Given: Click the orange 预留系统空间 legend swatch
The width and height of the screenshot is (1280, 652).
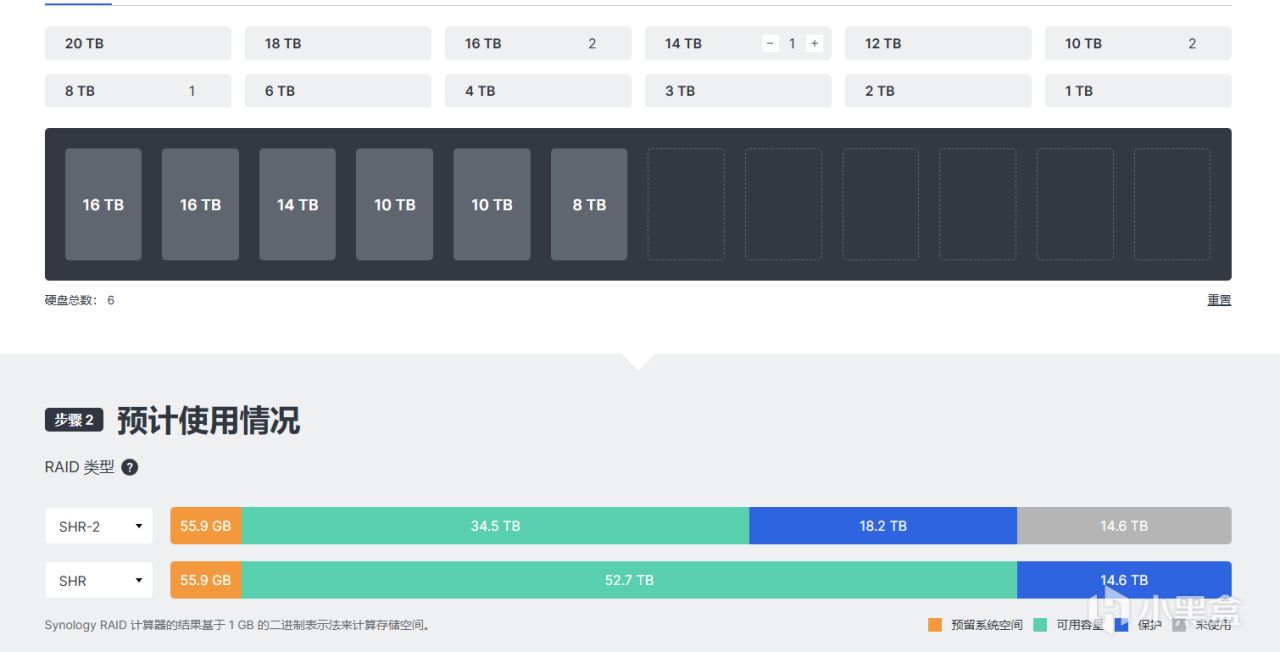Looking at the screenshot, I should pyautogui.click(x=935, y=625).
